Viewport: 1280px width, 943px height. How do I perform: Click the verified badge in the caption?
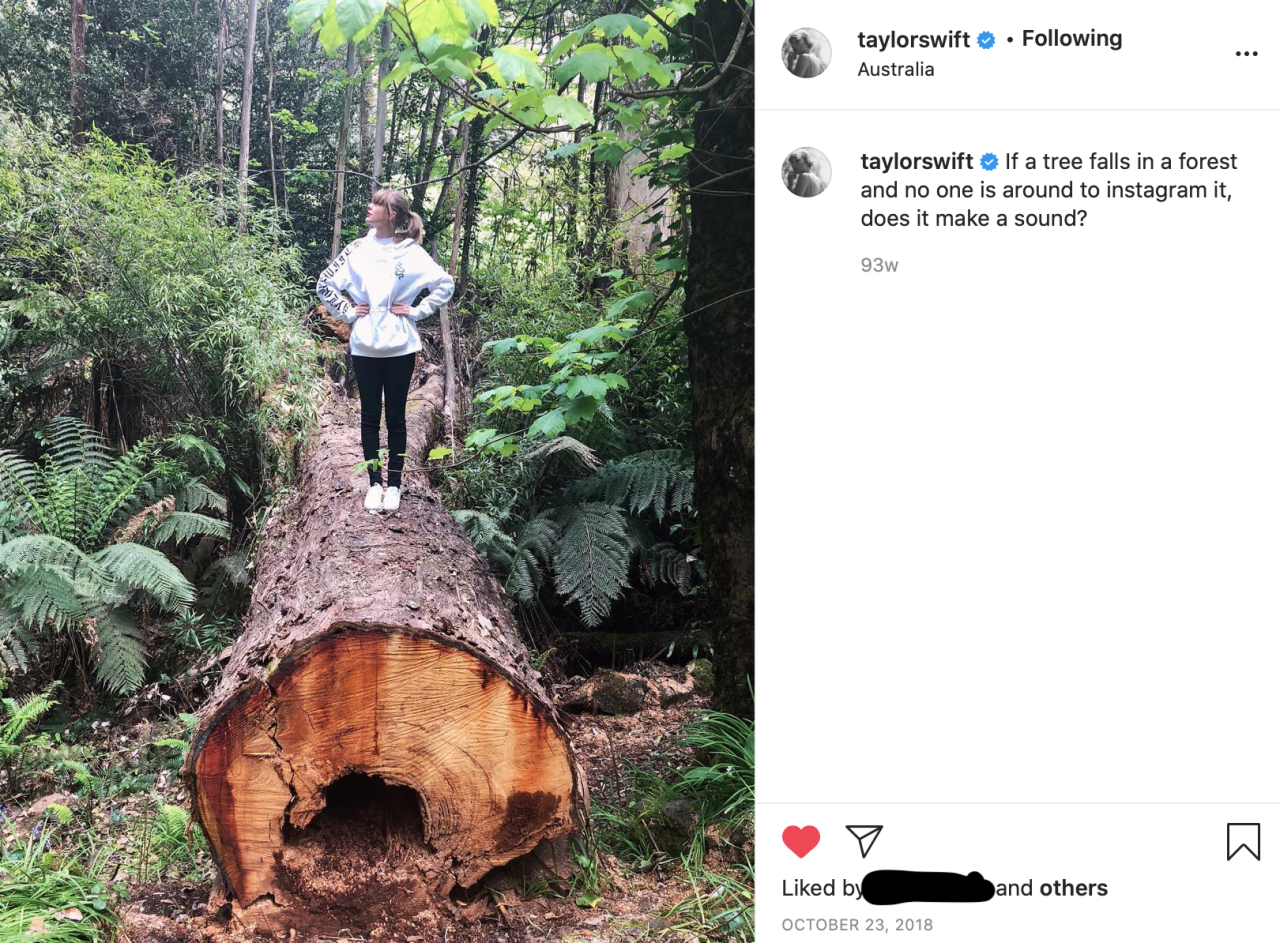point(989,162)
